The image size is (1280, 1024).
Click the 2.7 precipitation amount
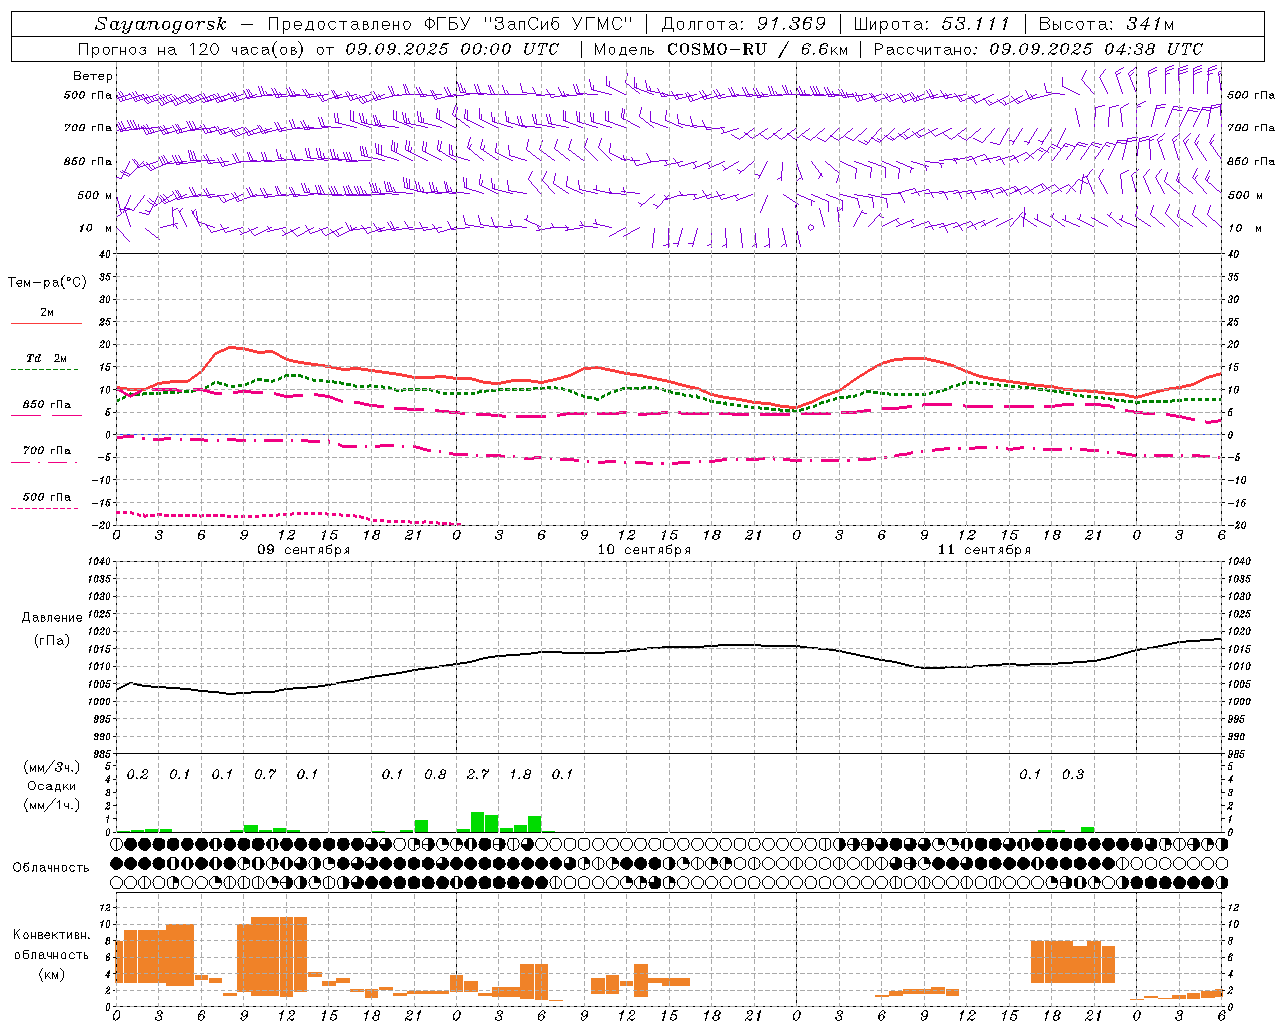coord(478,774)
